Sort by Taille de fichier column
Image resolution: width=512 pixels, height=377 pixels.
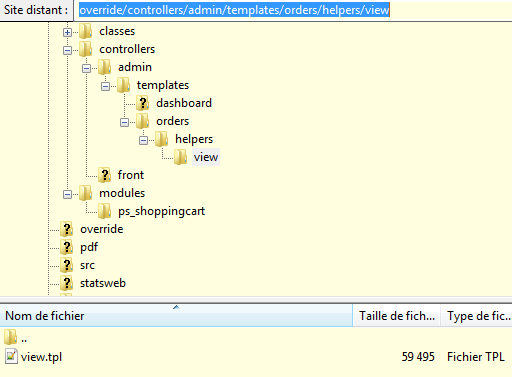(397, 316)
